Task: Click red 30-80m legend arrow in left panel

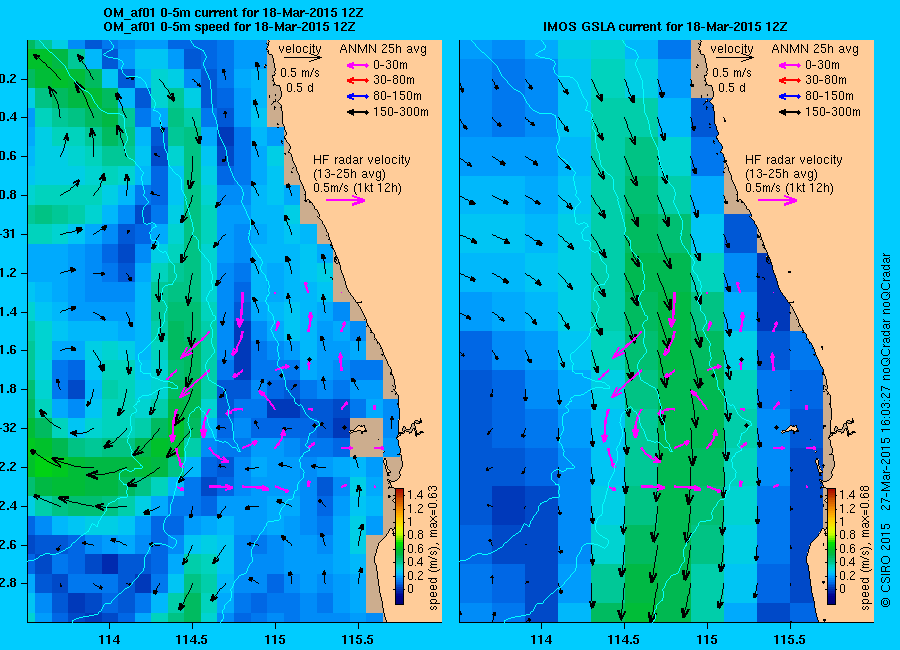Action: tap(358, 80)
